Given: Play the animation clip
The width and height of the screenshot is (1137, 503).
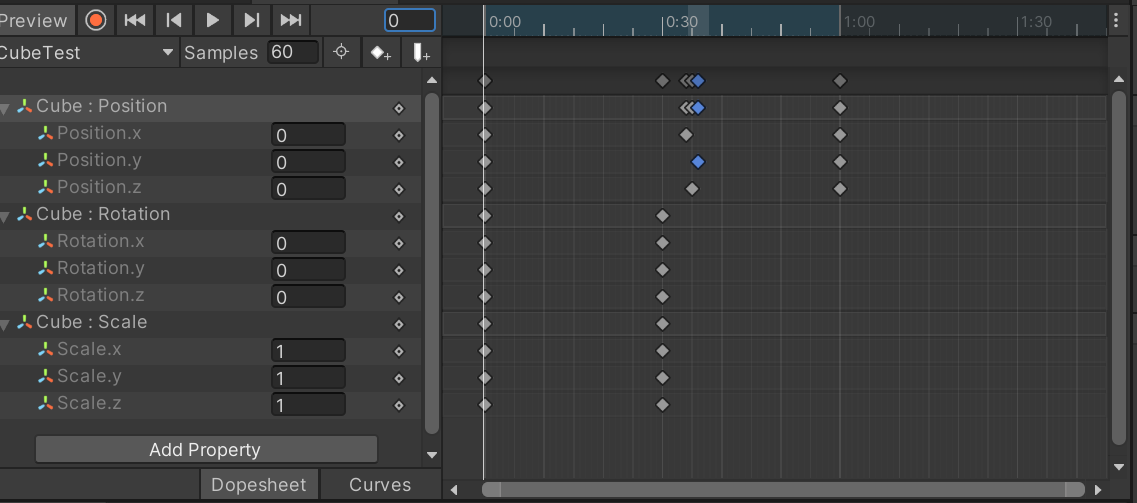Looking at the screenshot, I should [x=212, y=20].
